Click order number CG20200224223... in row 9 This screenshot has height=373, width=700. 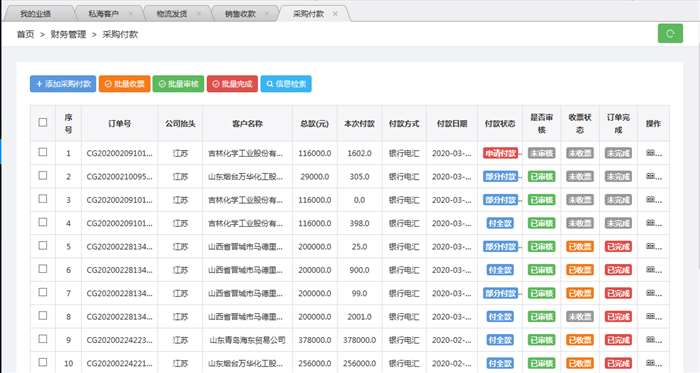point(119,340)
